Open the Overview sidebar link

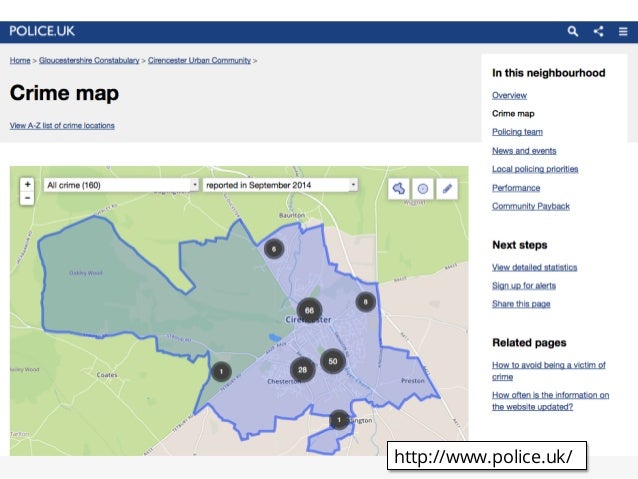pyautogui.click(x=509, y=95)
